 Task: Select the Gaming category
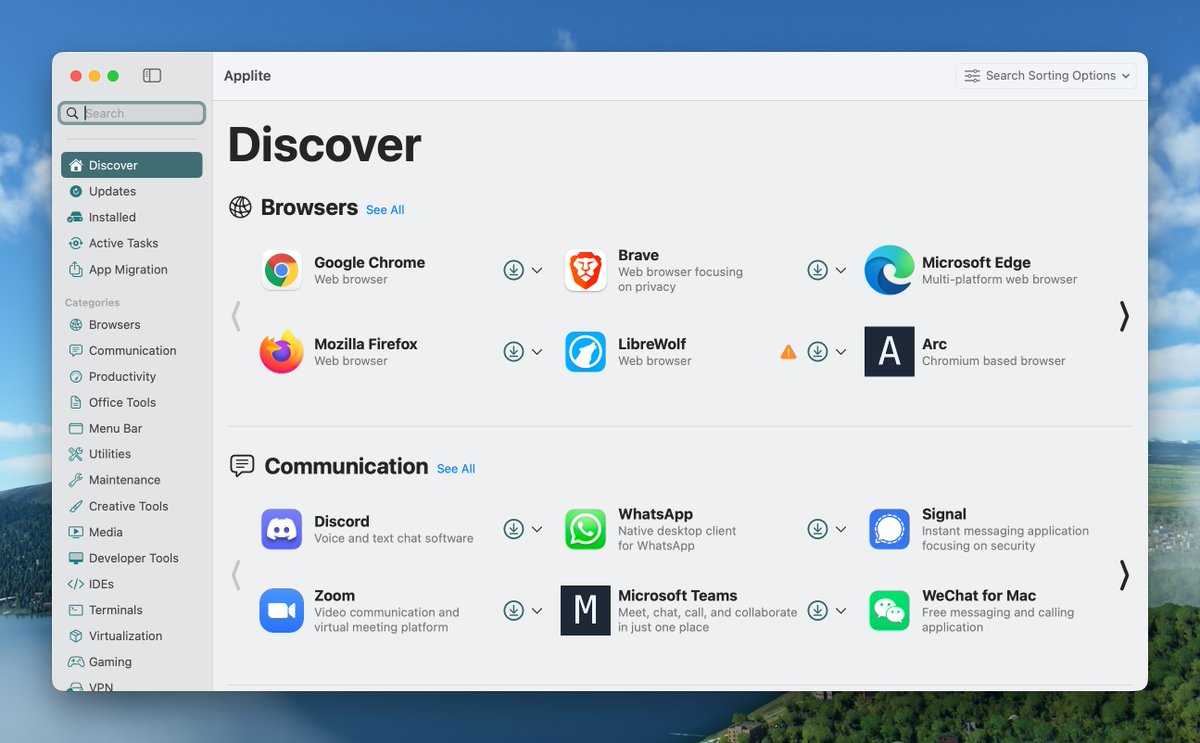(132, 662)
